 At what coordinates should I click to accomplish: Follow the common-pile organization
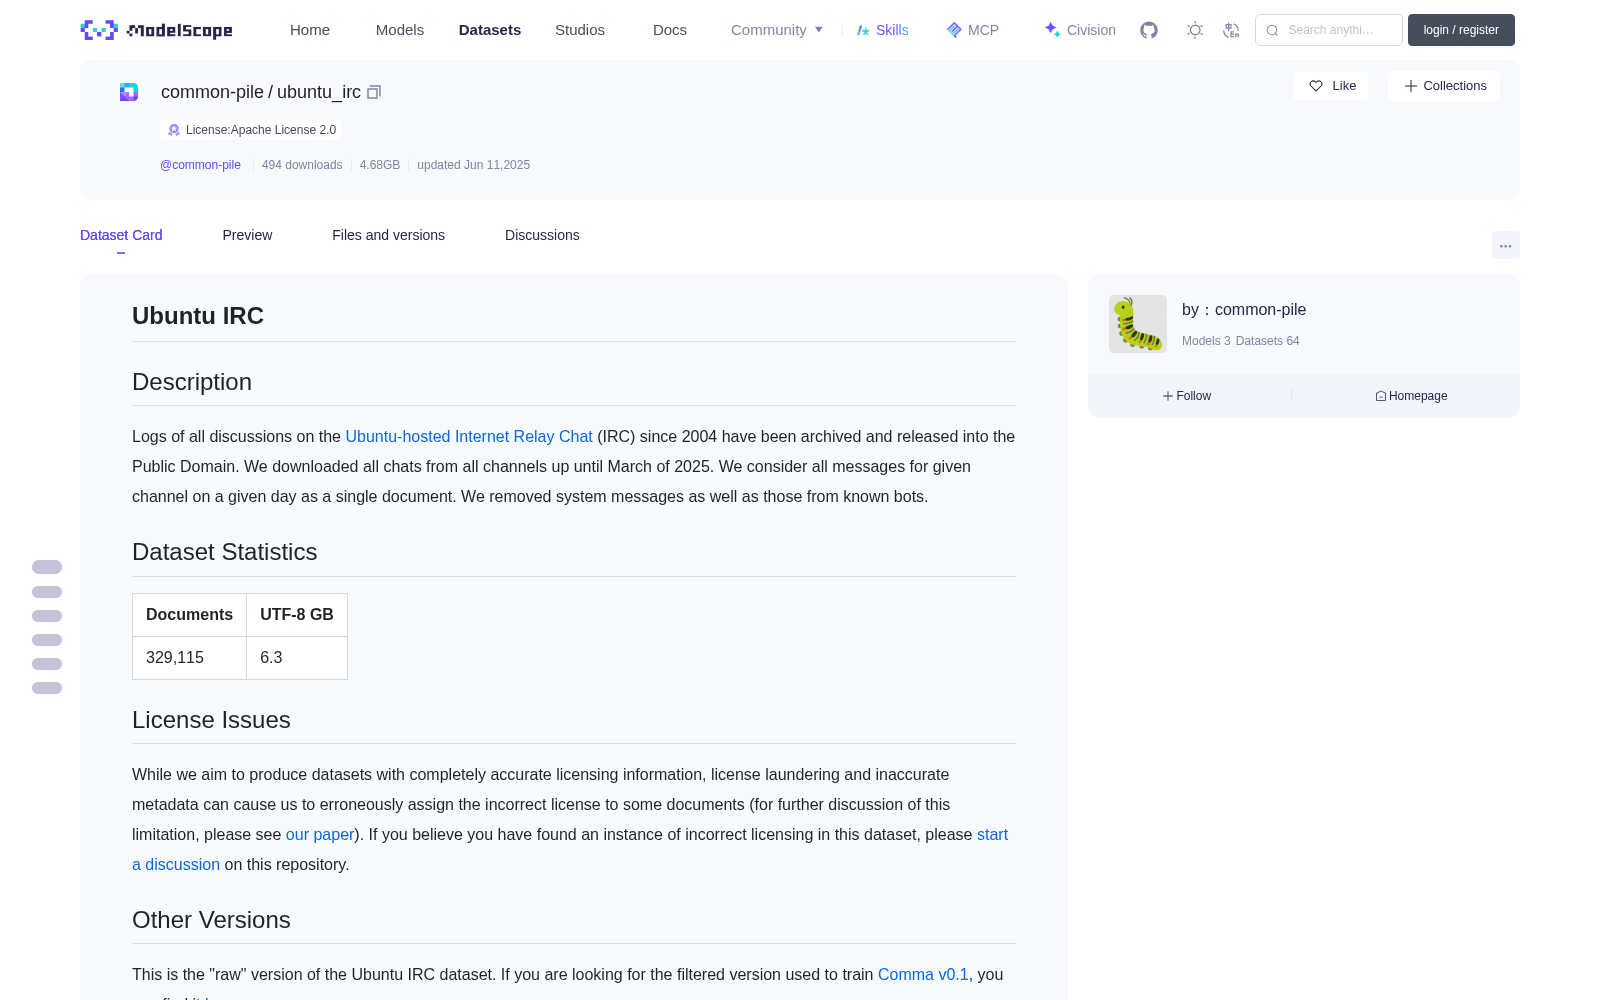tap(1187, 396)
